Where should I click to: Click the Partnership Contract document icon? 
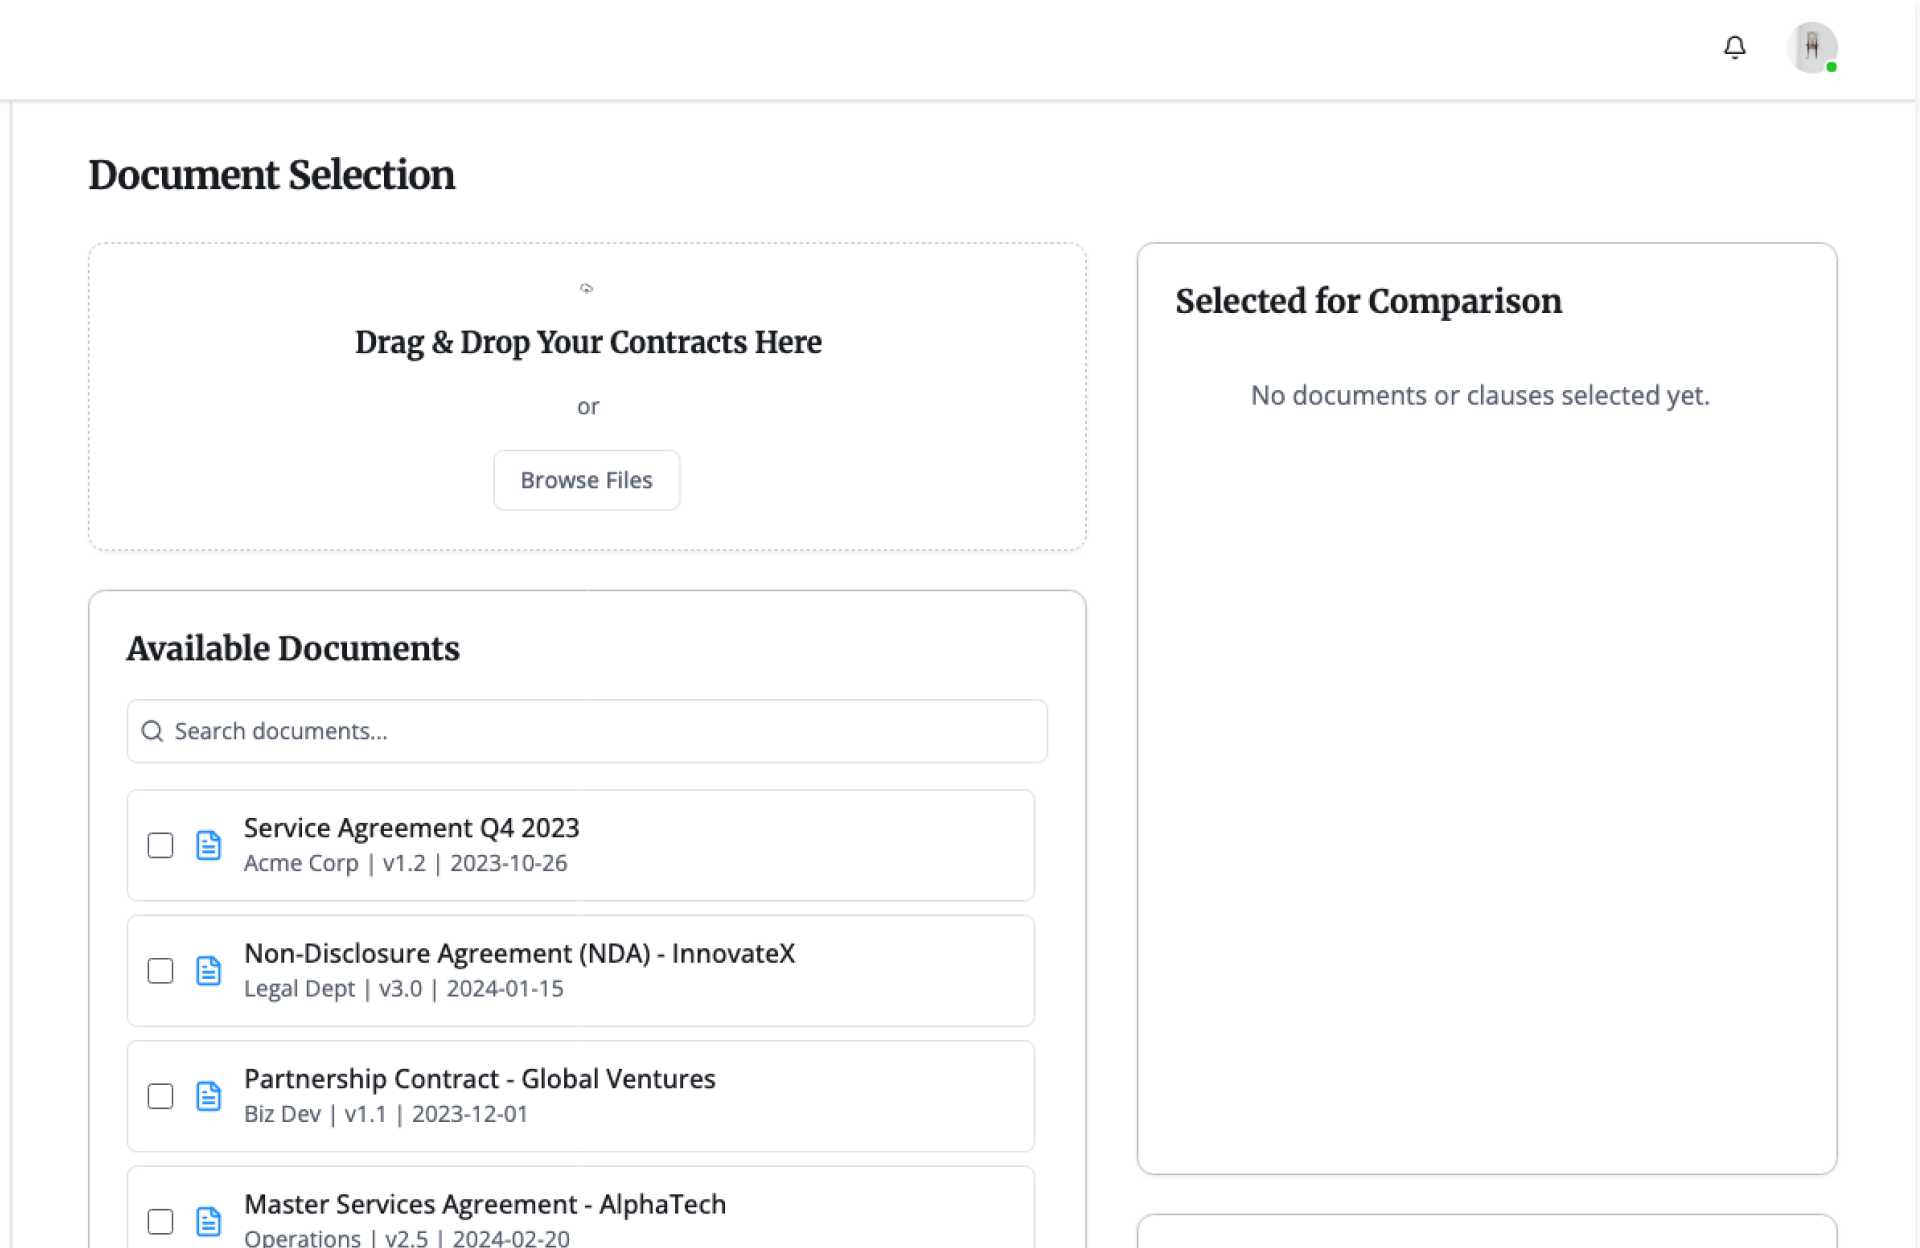tap(208, 1096)
